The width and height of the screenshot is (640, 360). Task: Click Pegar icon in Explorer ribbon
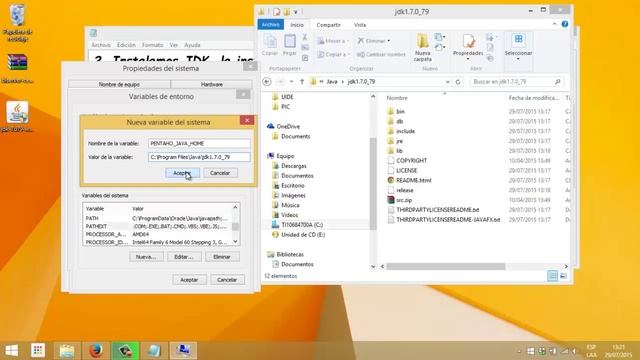(290, 44)
